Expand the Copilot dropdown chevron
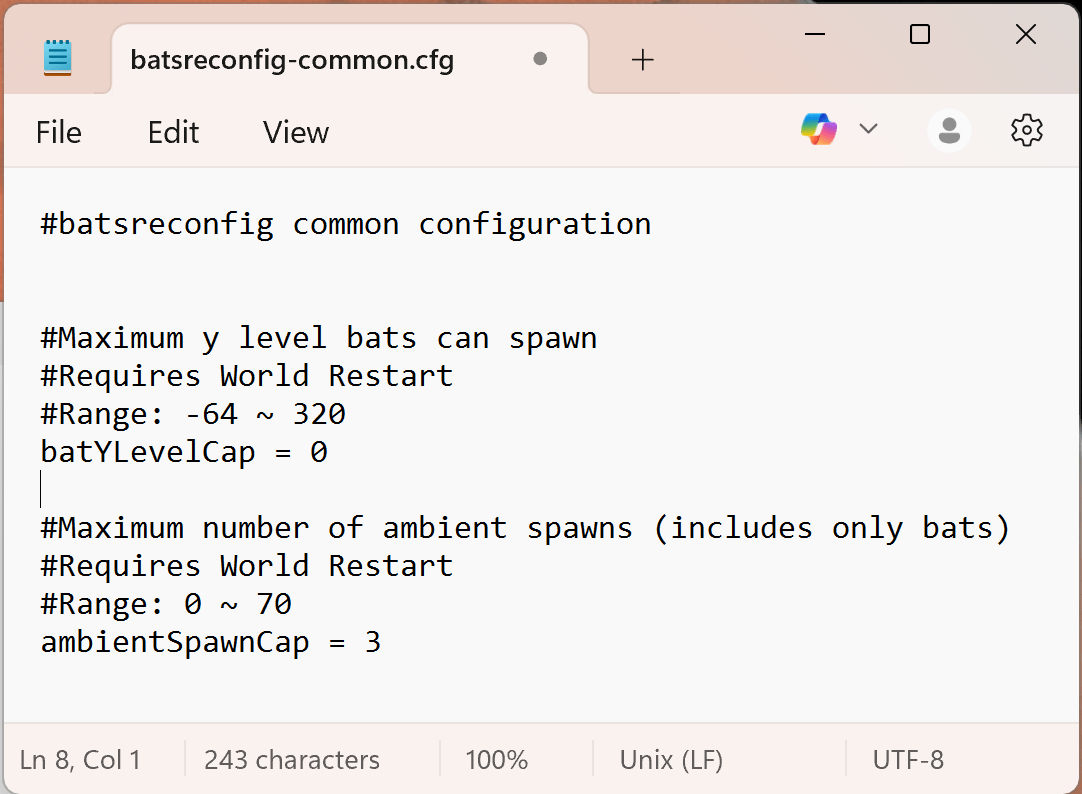 [x=868, y=129]
